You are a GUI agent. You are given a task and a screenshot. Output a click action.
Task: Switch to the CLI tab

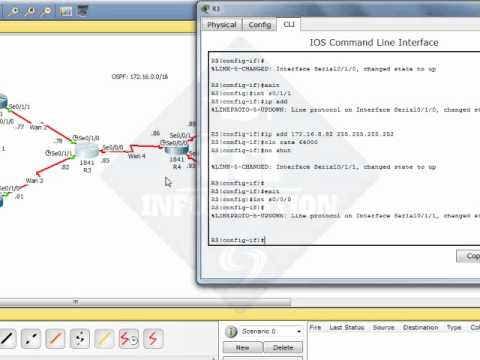point(289,24)
